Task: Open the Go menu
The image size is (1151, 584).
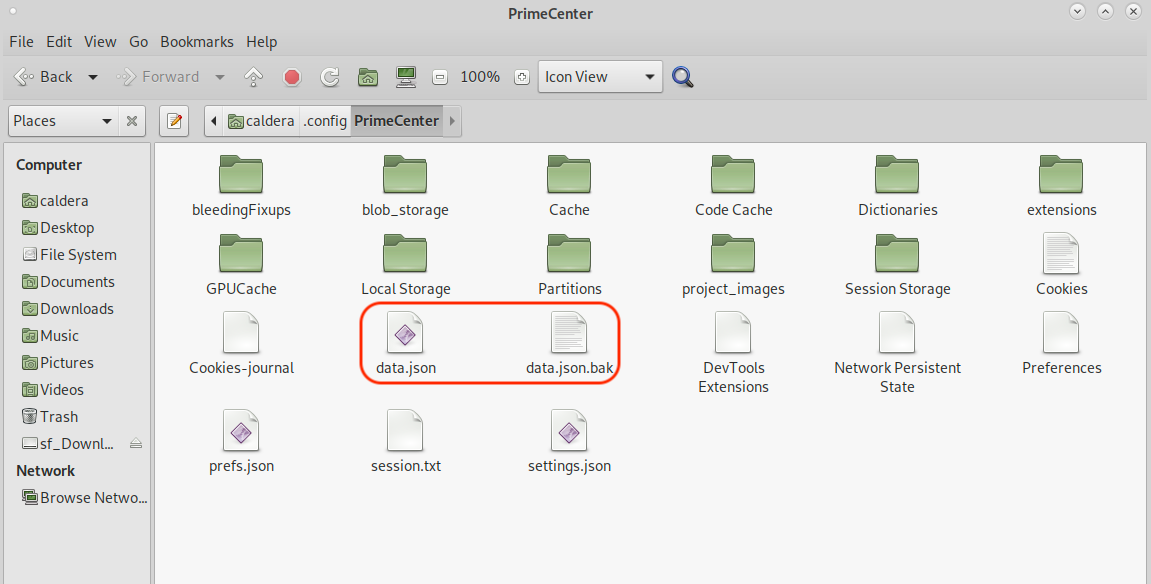Action: point(138,41)
